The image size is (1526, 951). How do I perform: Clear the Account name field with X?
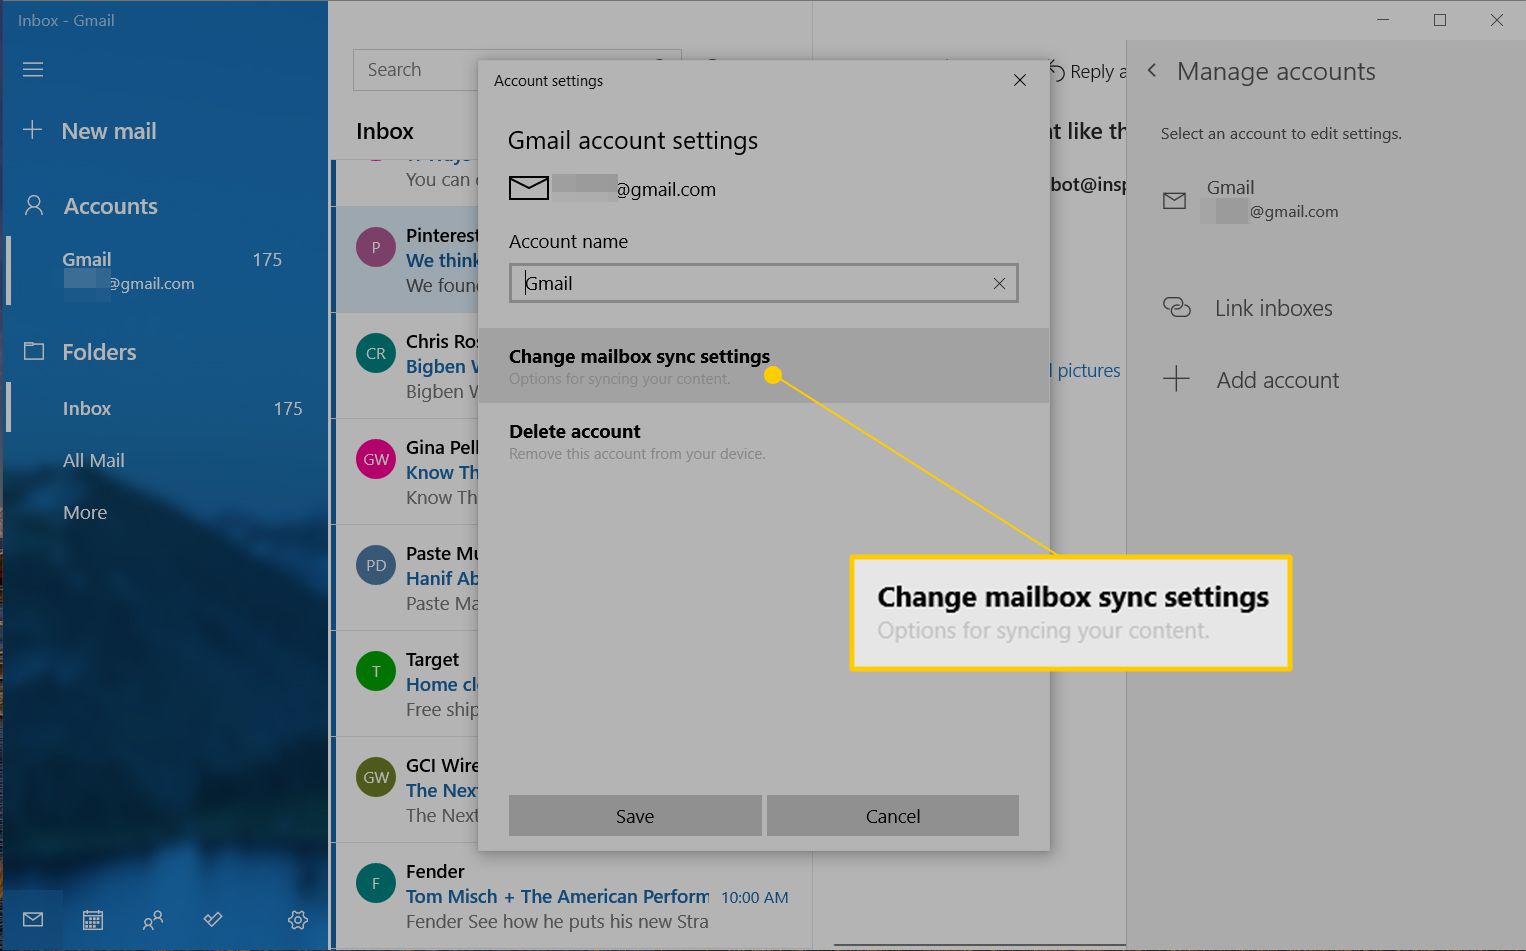coord(999,284)
